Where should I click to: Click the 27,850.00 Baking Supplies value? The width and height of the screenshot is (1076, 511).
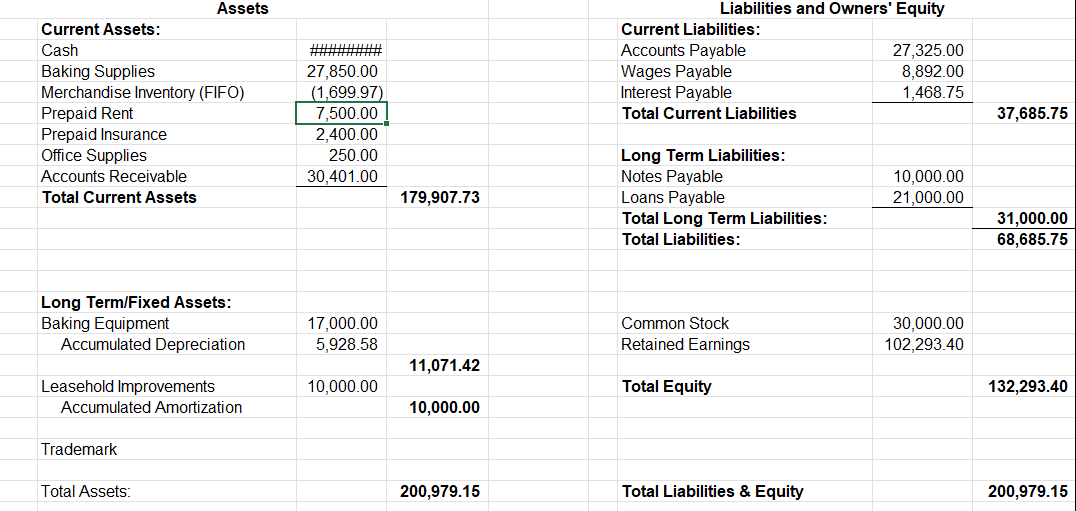pyautogui.click(x=342, y=71)
